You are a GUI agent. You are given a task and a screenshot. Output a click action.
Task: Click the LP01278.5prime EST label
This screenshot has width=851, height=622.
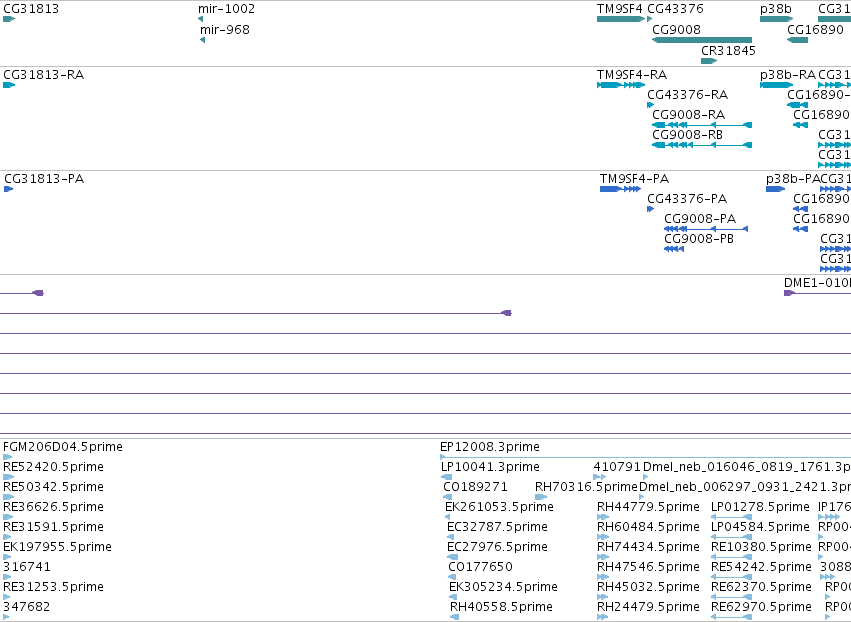tap(760, 506)
